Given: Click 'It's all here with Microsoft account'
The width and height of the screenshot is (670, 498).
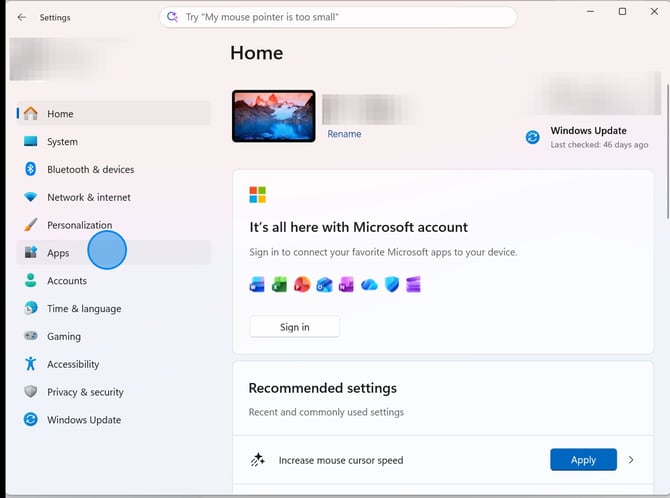Looking at the screenshot, I should click(x=359, y=227).
